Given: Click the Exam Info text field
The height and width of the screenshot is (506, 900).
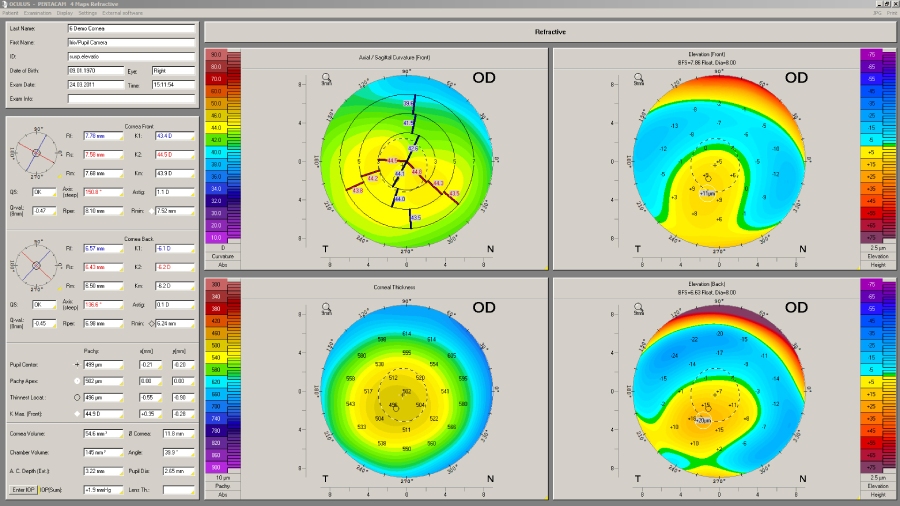Looking at the screenshot, I should coord(131,99).
